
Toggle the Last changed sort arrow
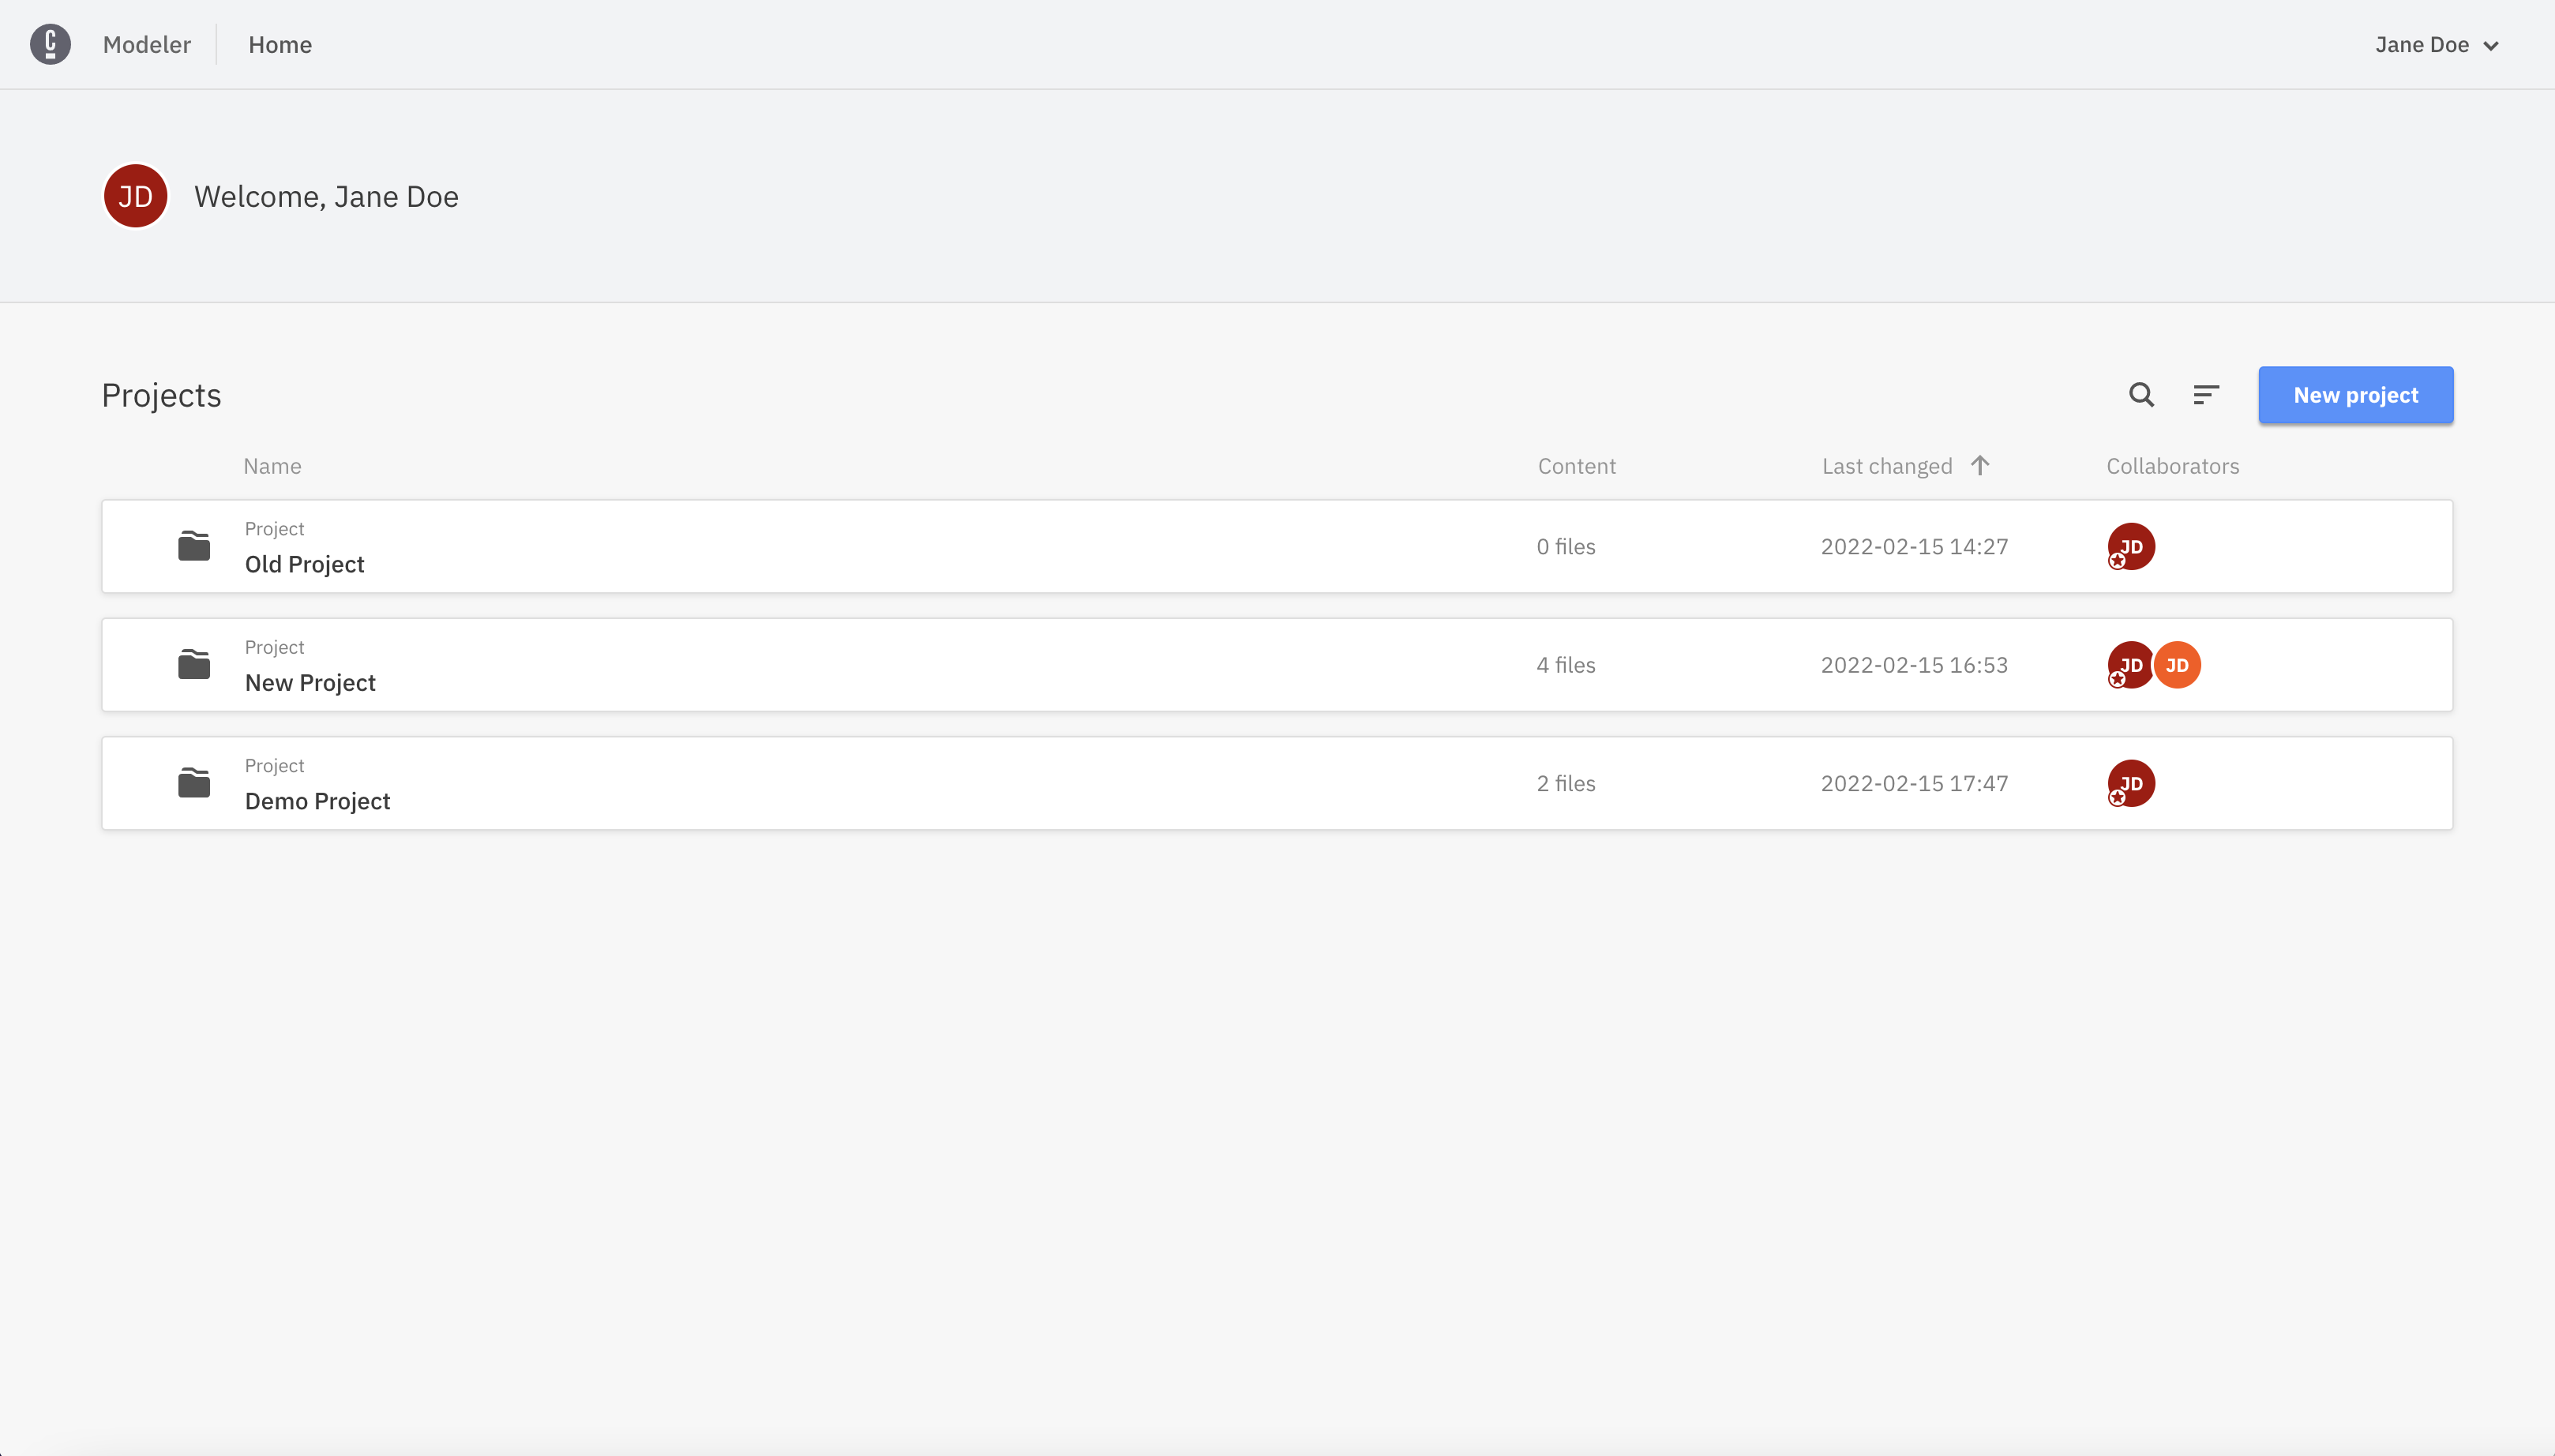[x=1980, y=465]
